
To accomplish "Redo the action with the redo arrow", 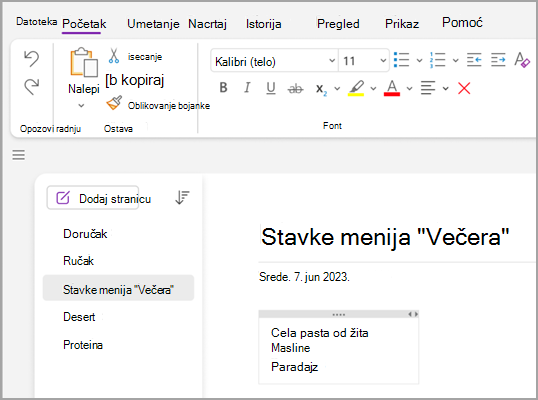I will tap(32, 86).
